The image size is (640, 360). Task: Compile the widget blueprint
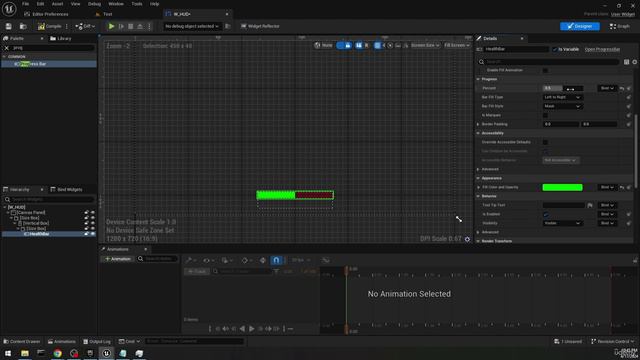(x=50, y=26)
